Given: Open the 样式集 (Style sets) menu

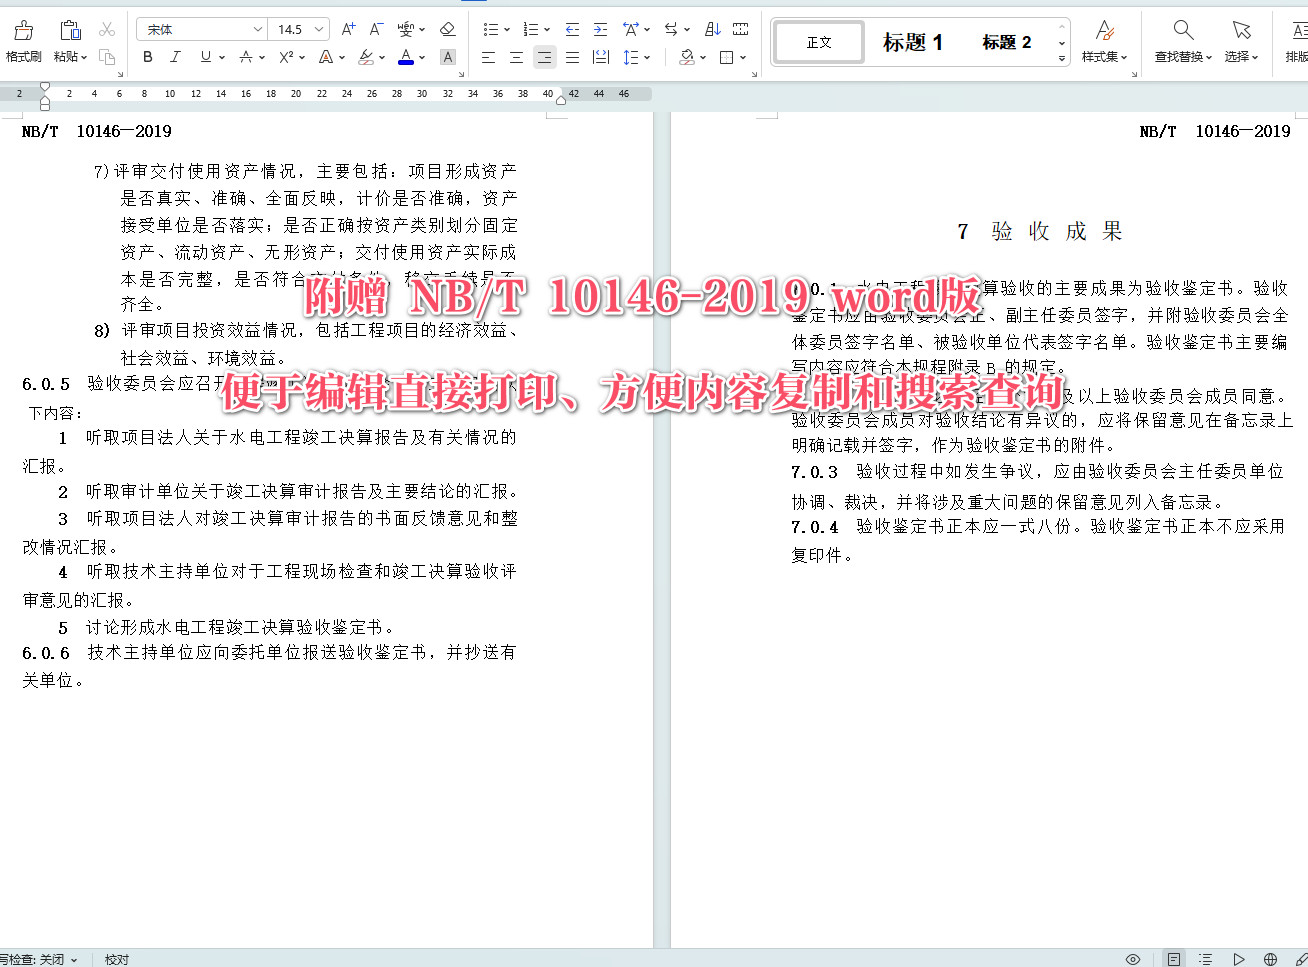Looking at the screenshot, I should [x=1103, y=41].
